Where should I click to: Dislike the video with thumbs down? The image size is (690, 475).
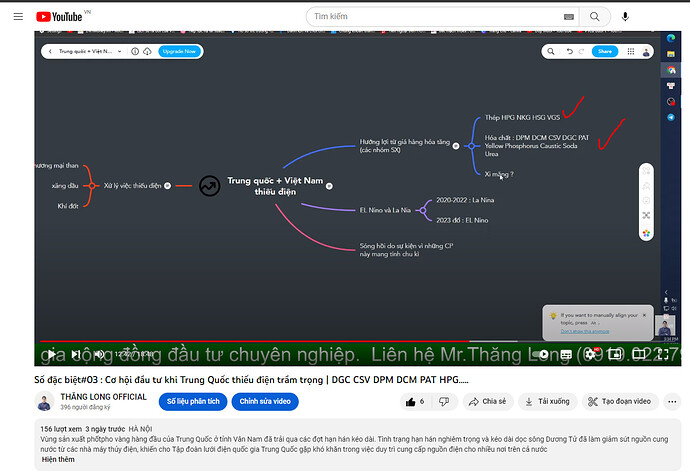[444, 401]
